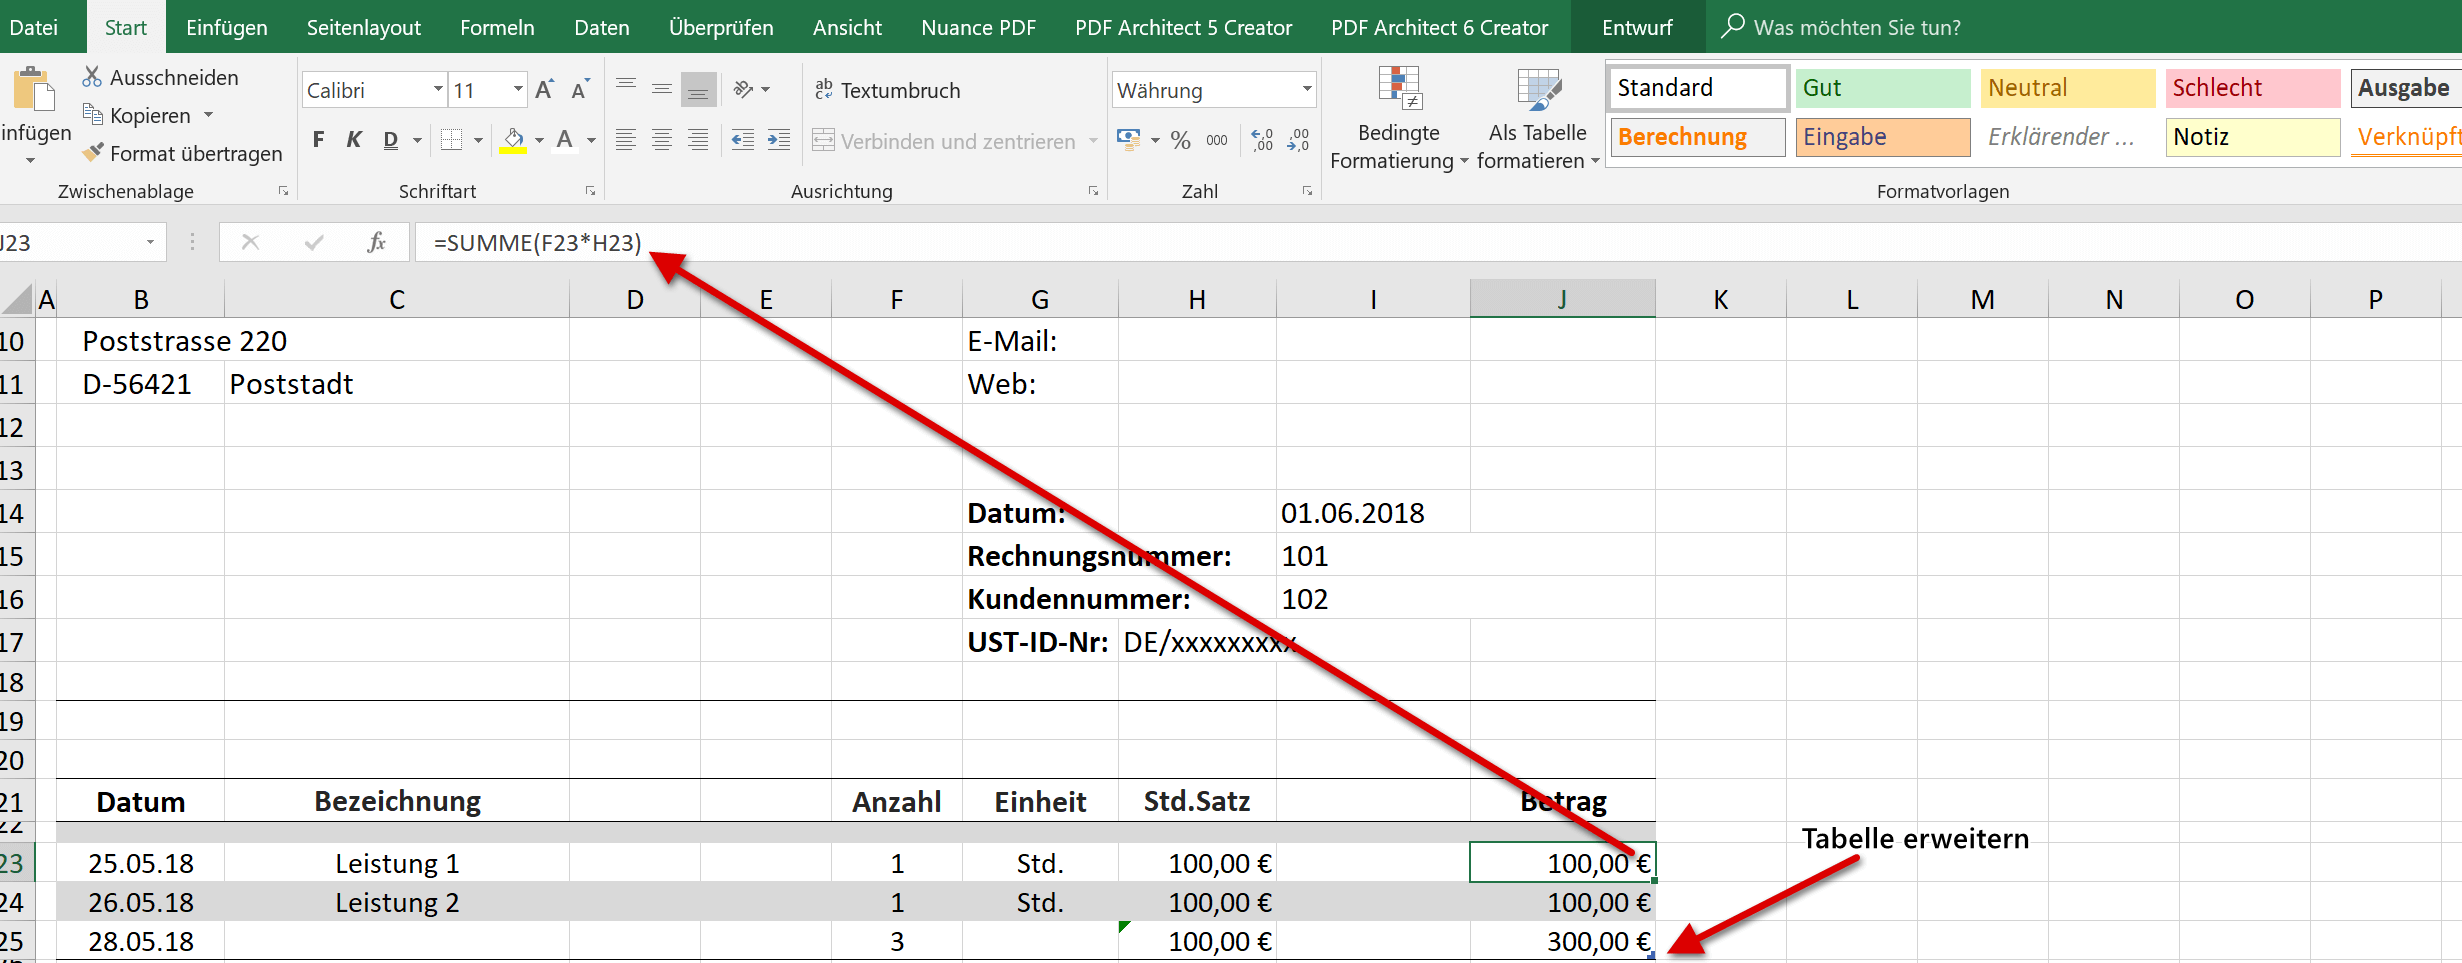Click the cancel X in formula bar
The width and height of the screenshot is (2462, 963).
250,242
